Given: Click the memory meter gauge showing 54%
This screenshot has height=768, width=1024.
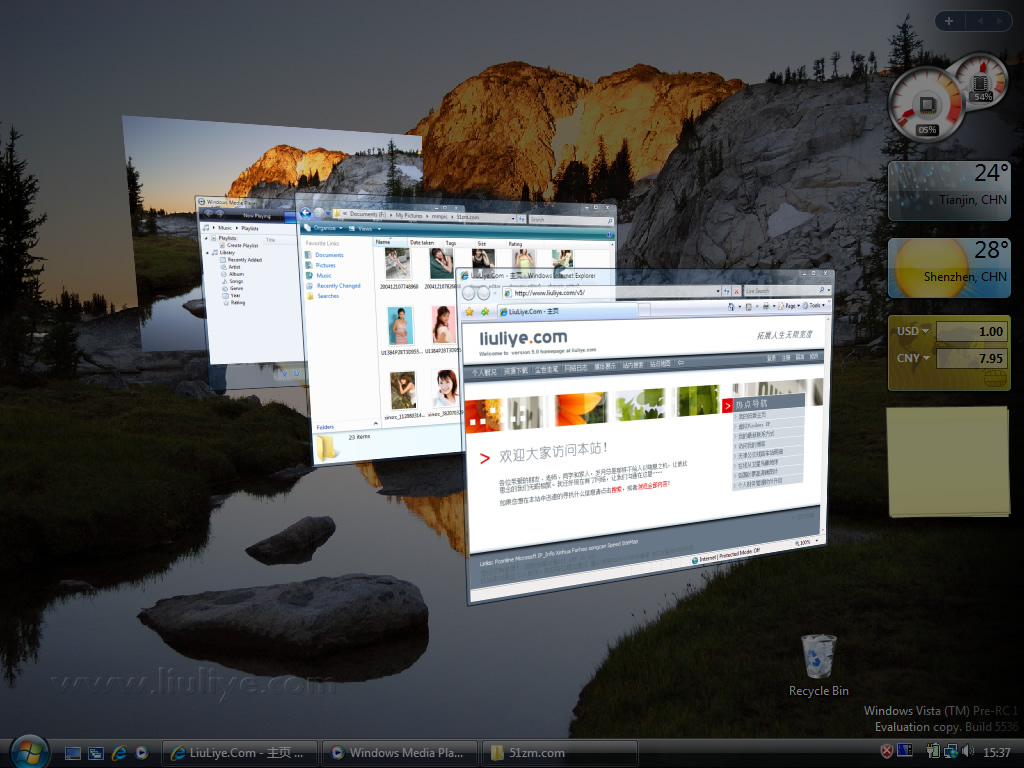Looking at the screenshot, I should pos(980,81).
